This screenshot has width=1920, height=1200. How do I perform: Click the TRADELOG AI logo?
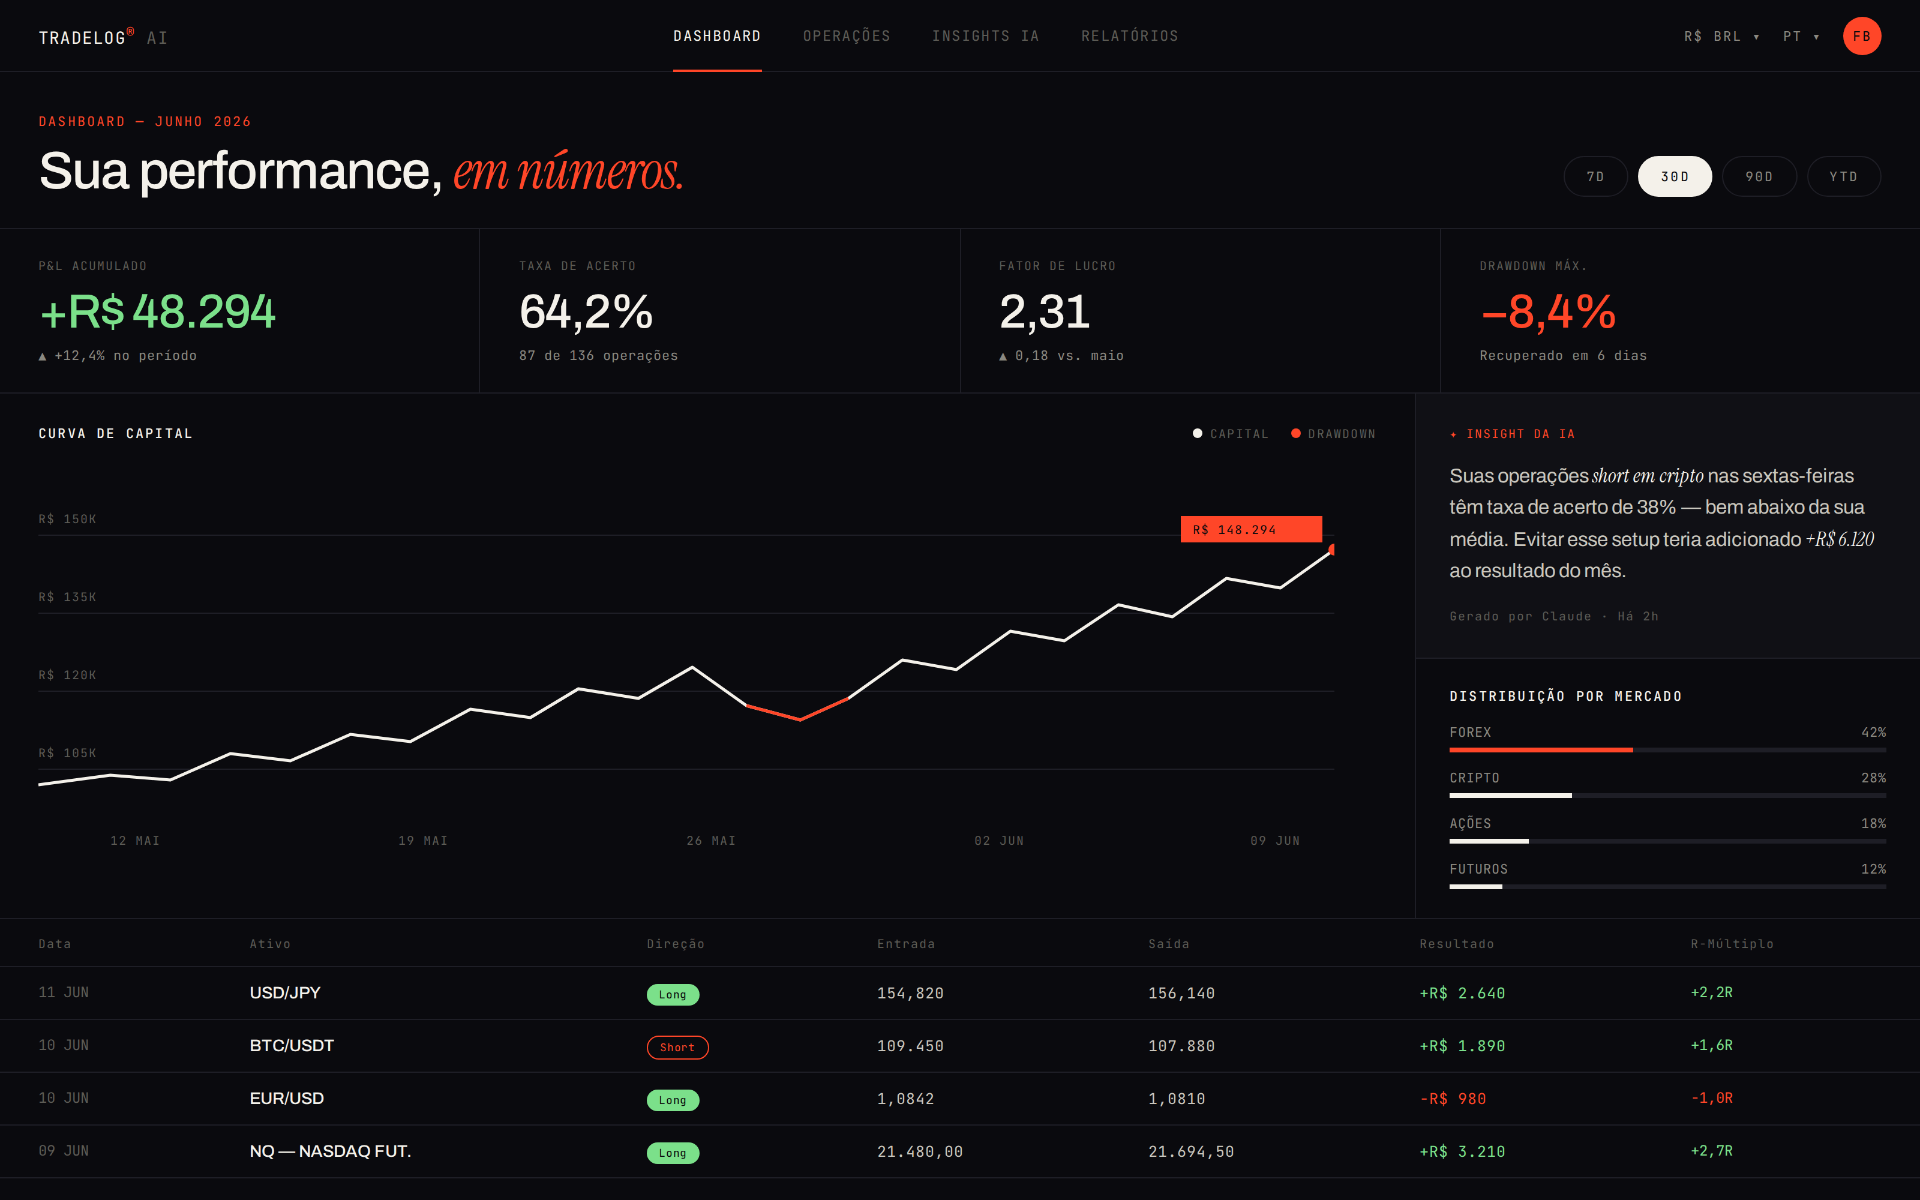103,37
